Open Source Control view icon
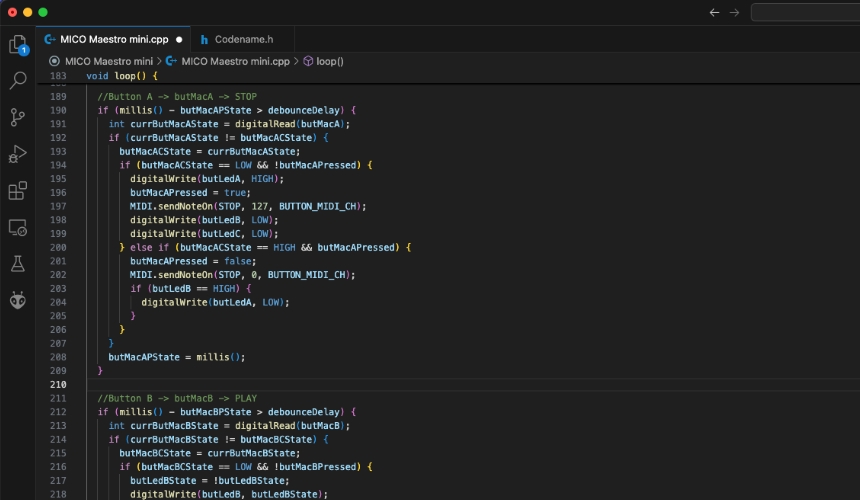Screen dimensions: 860x500 (x=18, y=117)
